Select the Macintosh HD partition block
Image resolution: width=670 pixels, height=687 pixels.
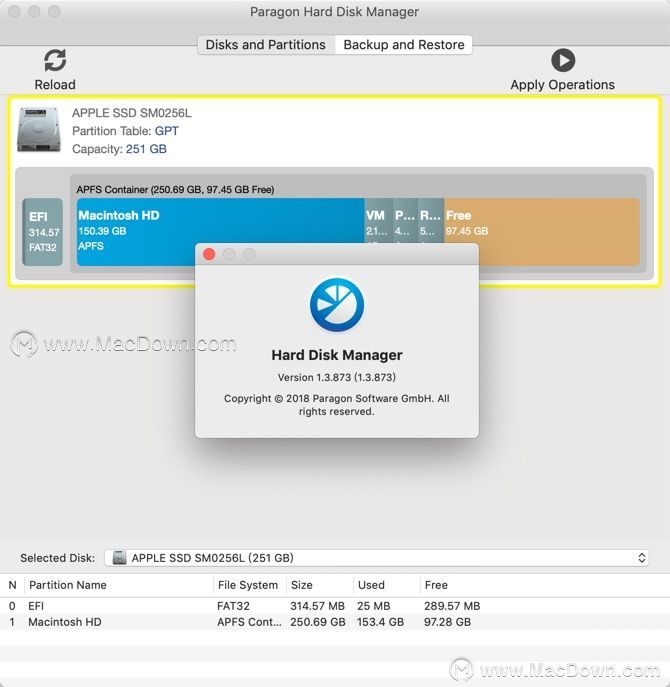(x=220, y=232)
